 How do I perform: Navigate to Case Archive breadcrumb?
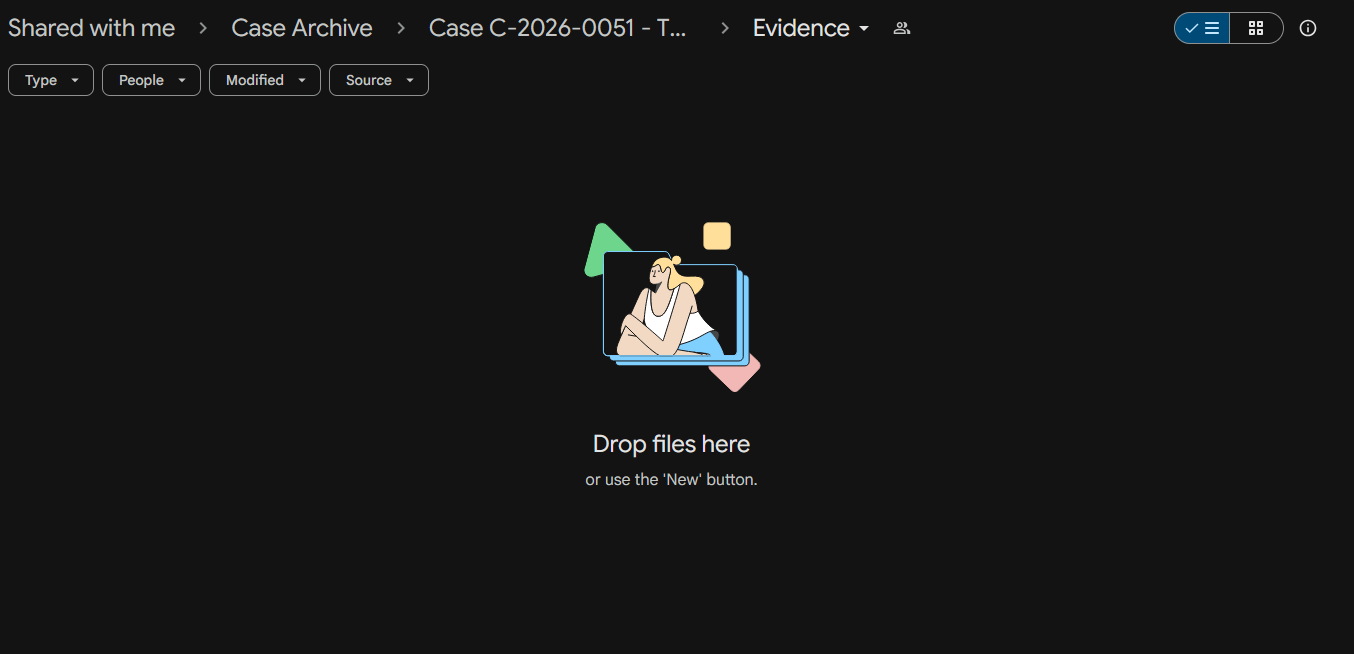pyautogui.click(x=302, y=28)
